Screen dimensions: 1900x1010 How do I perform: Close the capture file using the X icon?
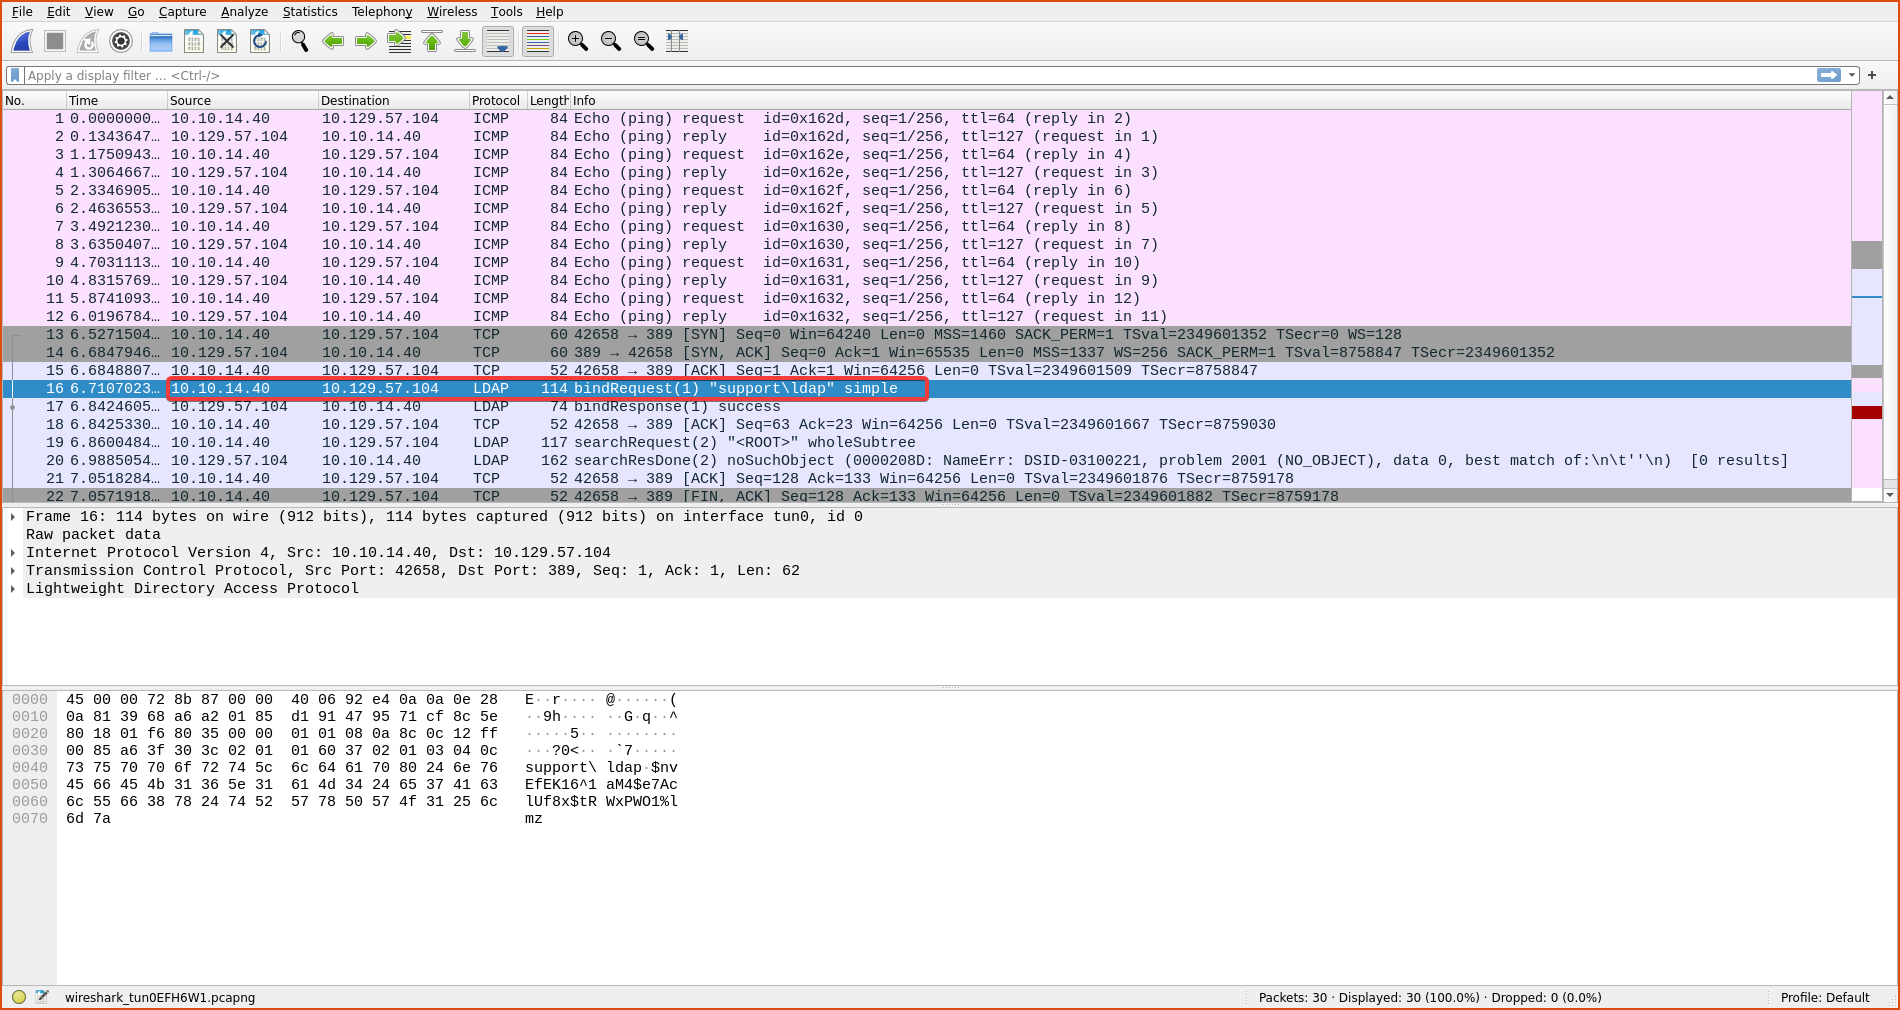click(227, 41)
